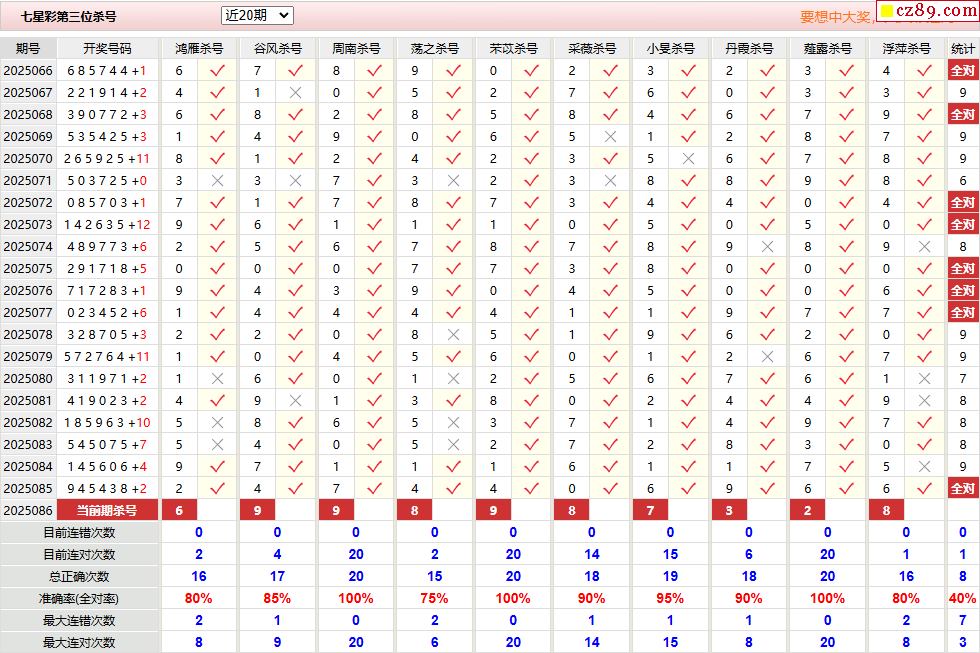Click the 95% accuracy value for 小旻
980x653 pixels.
(670, 599)
